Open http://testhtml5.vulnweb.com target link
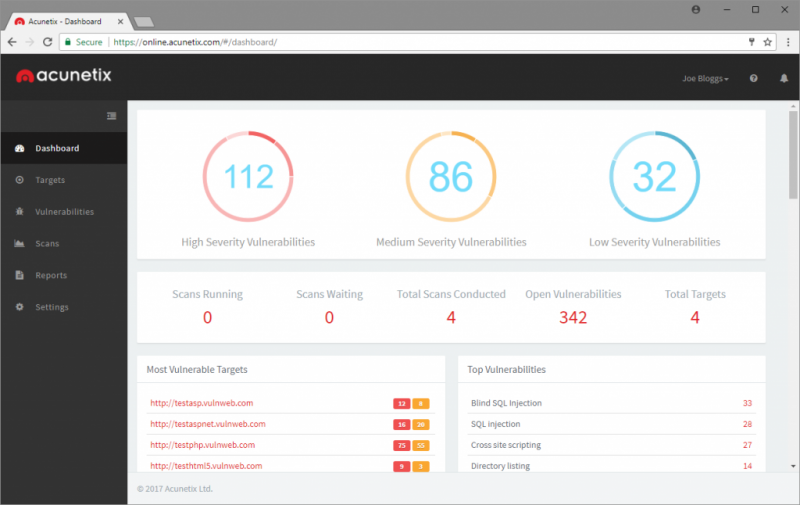 (x=206, y=466)
